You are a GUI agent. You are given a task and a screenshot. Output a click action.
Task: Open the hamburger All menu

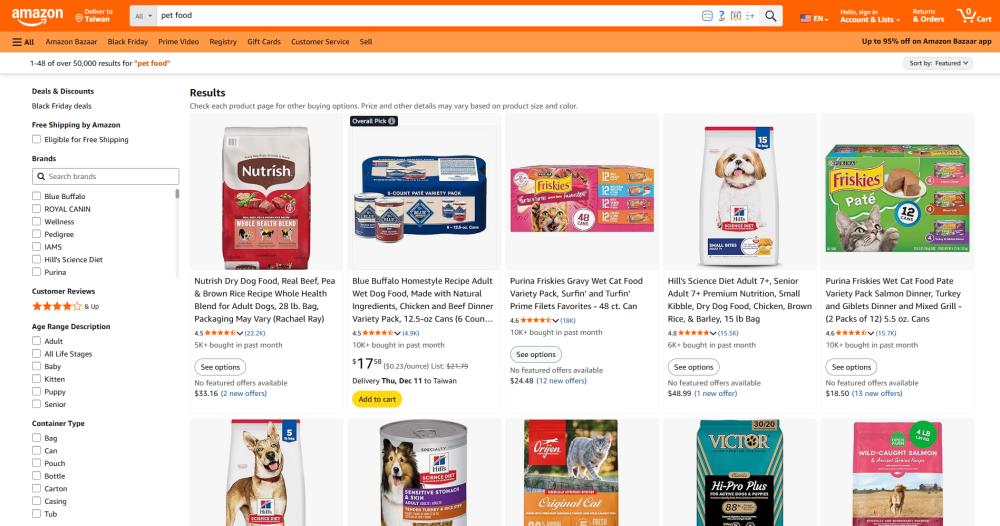(23, 42)
